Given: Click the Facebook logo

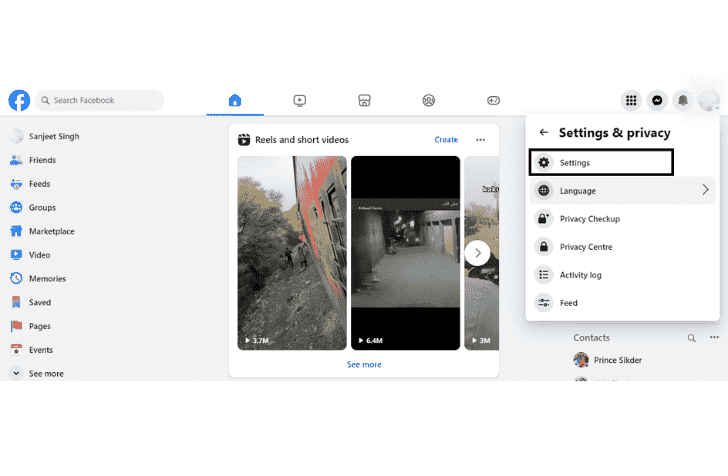Looking at the screenshot, I should pos(19,100).
